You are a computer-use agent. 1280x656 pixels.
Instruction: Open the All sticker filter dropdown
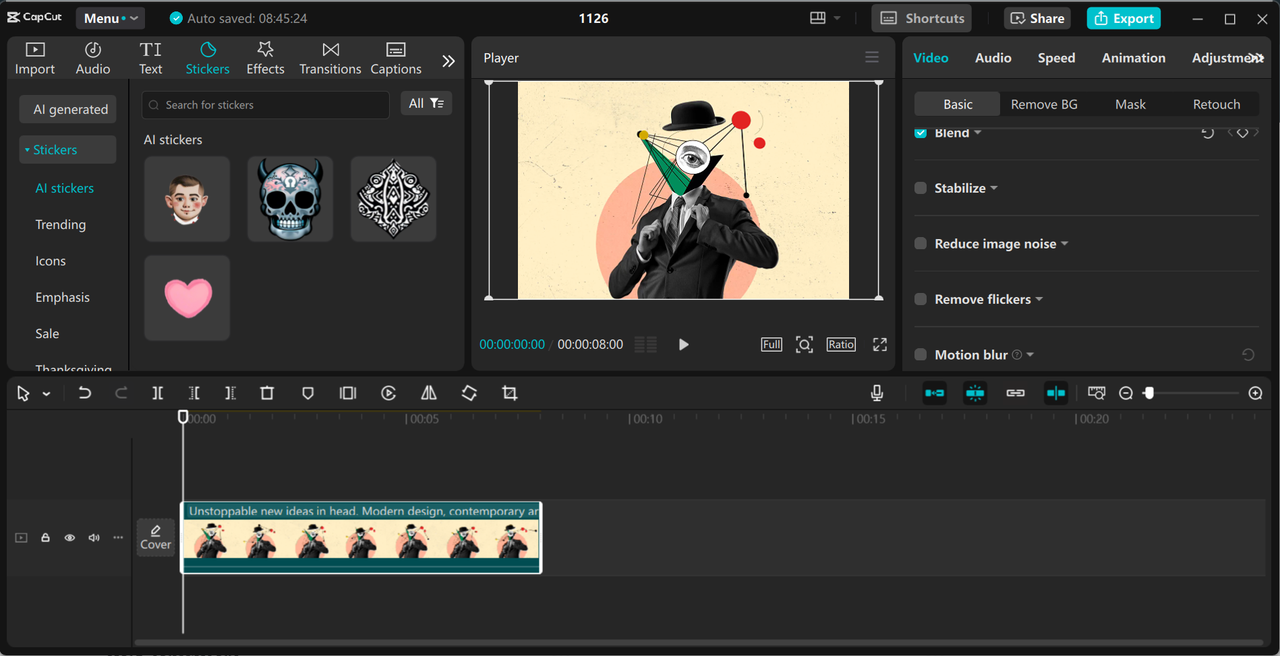pos(427,104)
